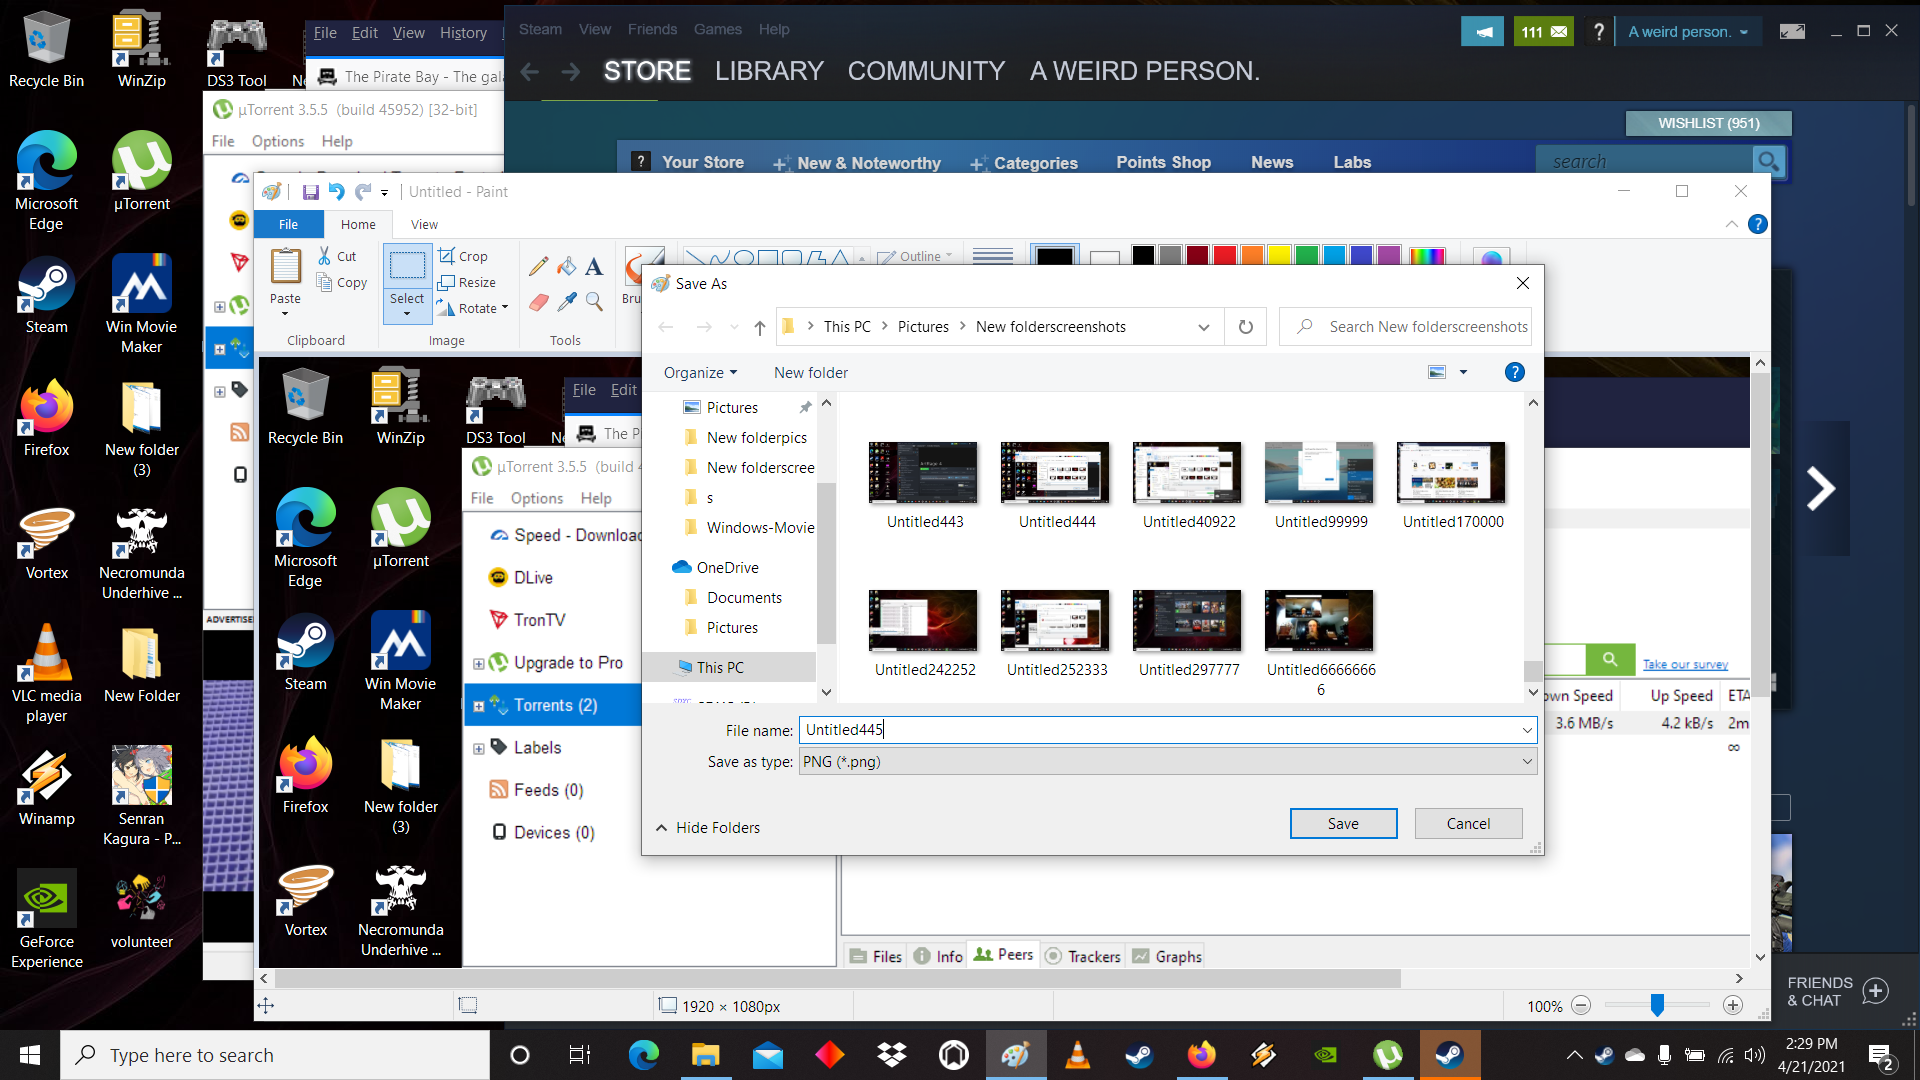Open the Organize dropdown in Save As dialog
The image size is (1920, 1080).
click(699, 372)
